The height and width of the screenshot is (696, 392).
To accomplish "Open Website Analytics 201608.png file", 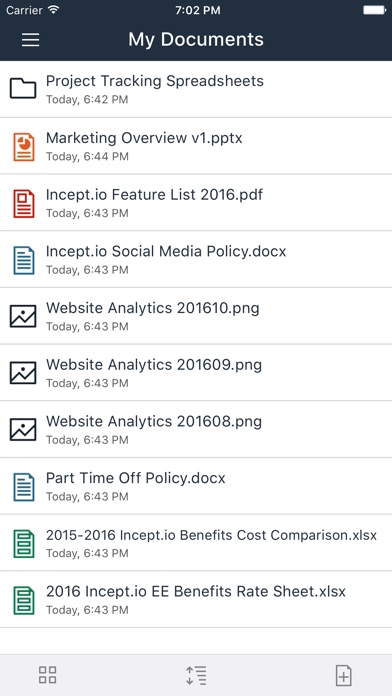I will (196, 429).
